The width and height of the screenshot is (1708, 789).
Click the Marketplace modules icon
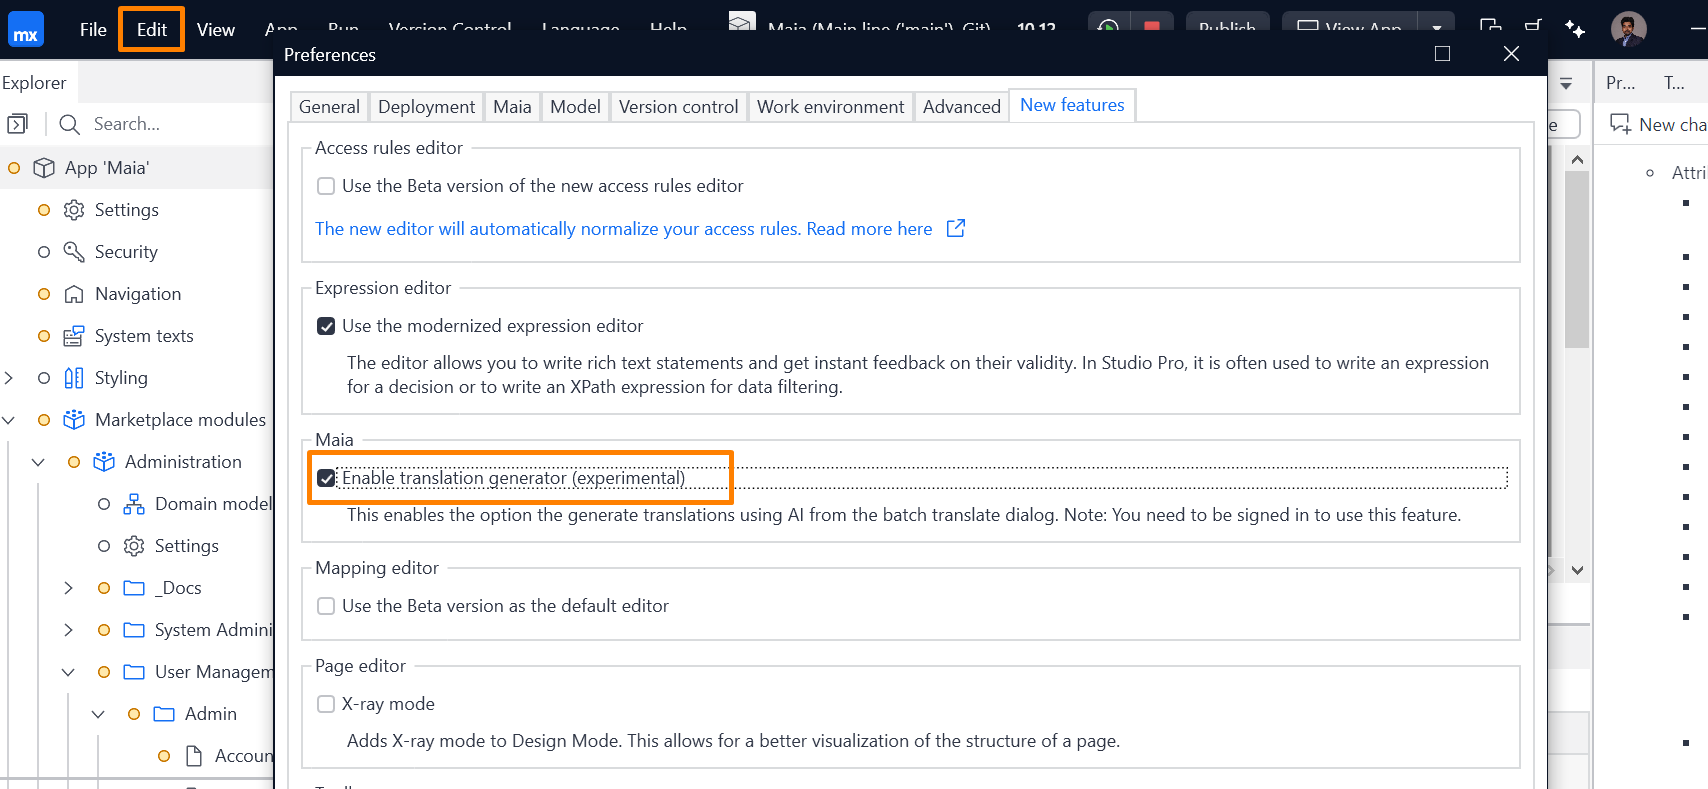[x=74, y=420]
